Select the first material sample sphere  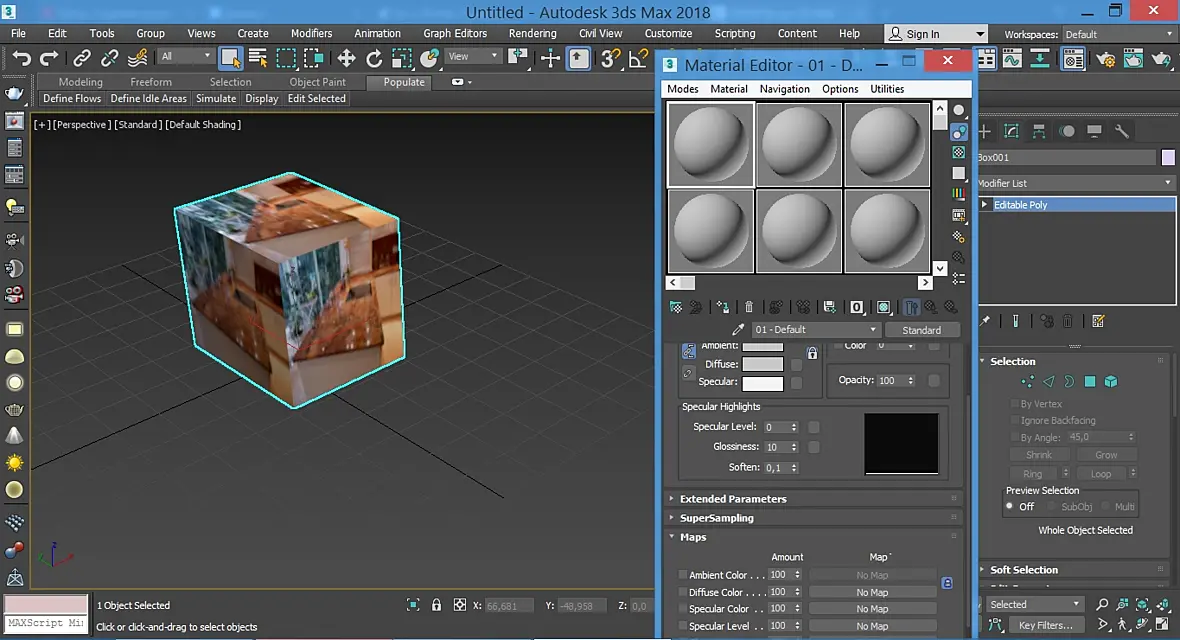[710, 145]
